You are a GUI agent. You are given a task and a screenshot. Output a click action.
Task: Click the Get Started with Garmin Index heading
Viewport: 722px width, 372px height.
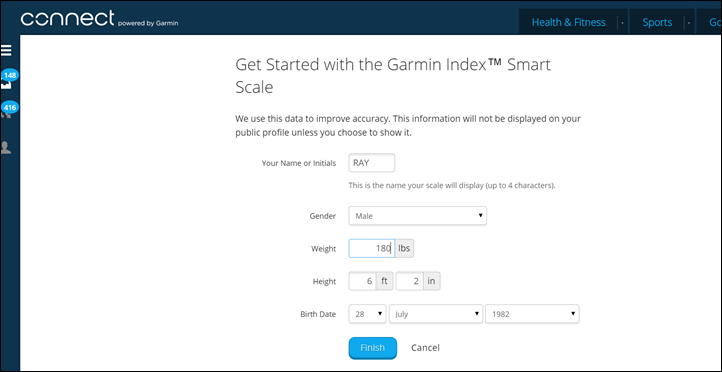(x=393, y=76)
